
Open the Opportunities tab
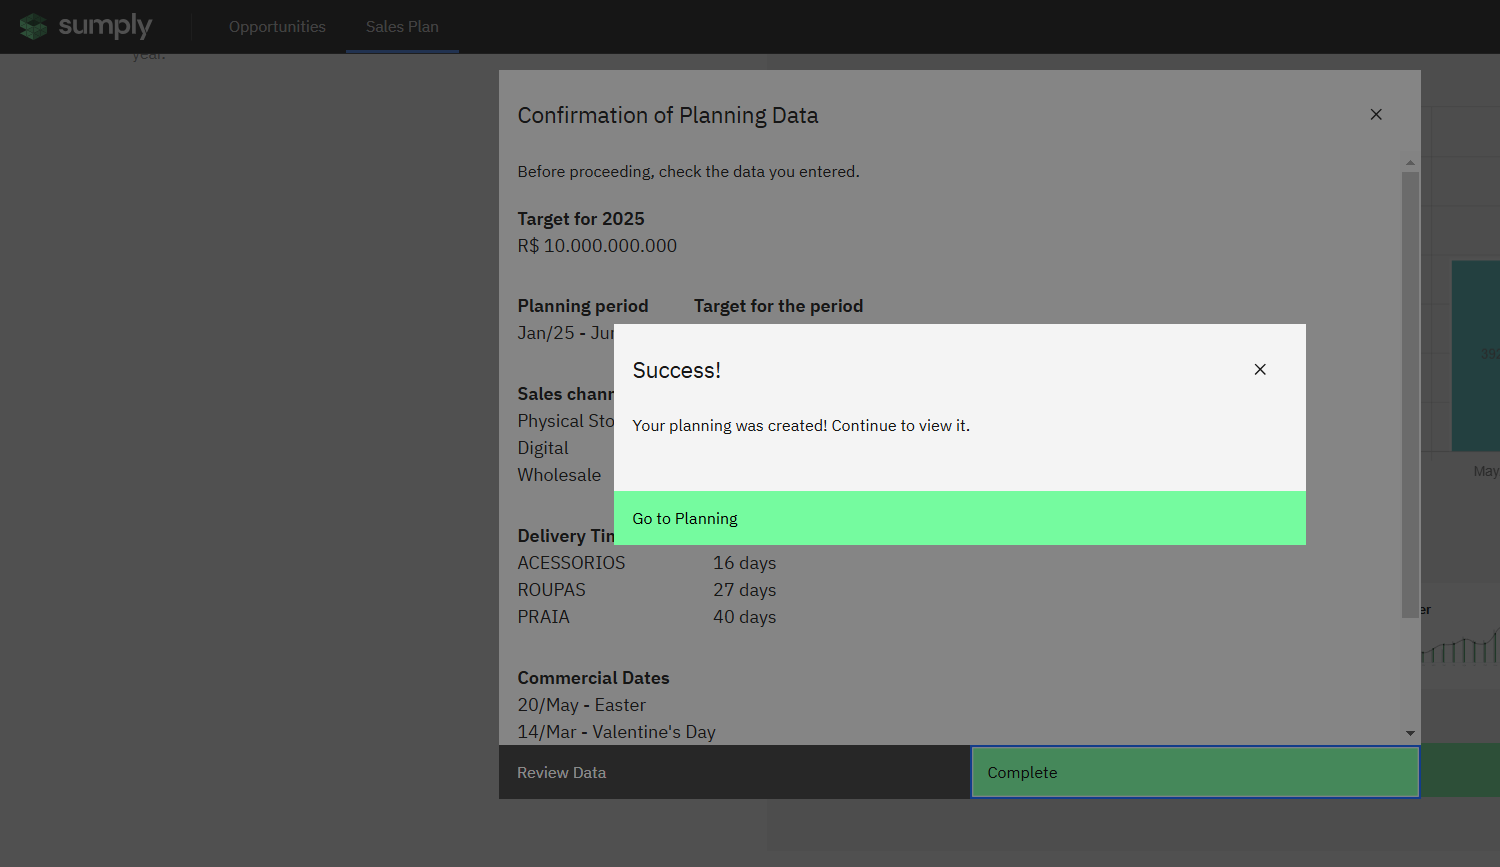(x=277, y=27)
